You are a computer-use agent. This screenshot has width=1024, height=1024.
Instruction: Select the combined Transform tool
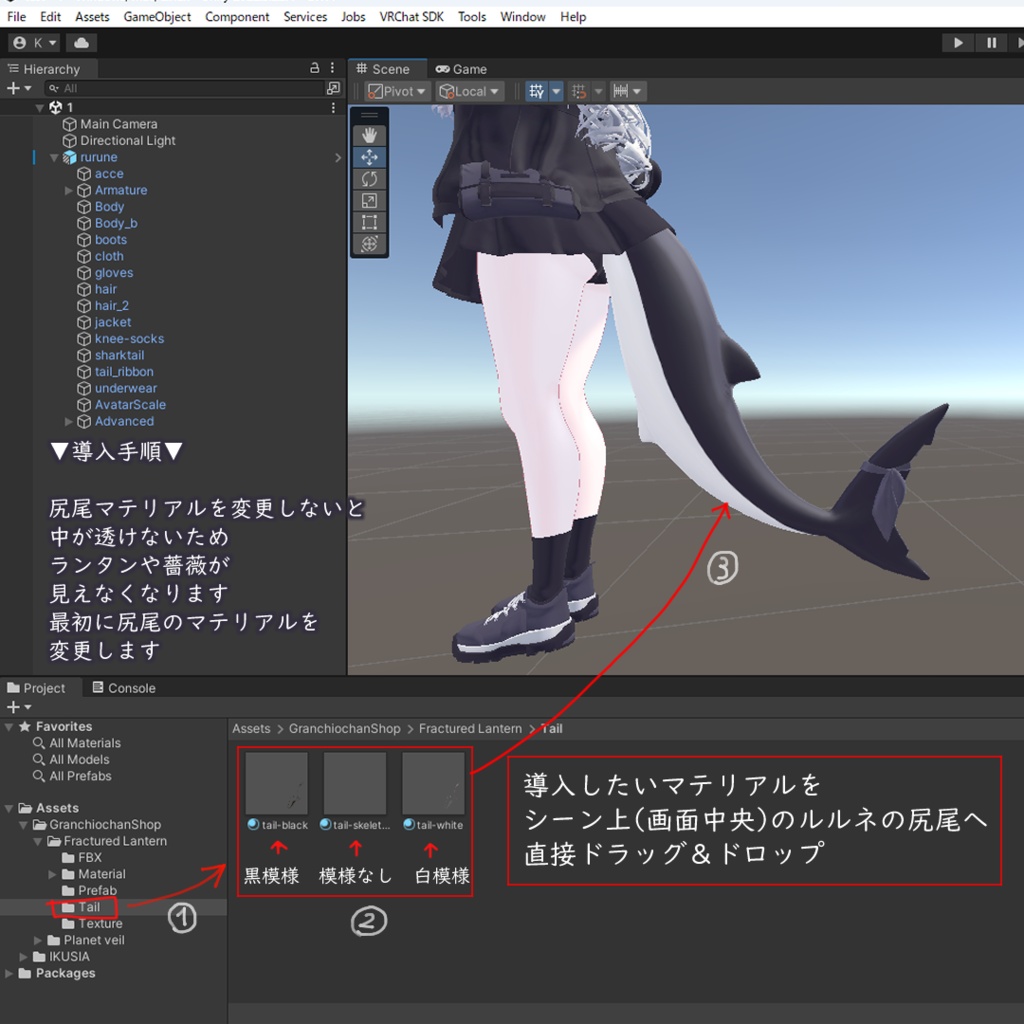369,244
